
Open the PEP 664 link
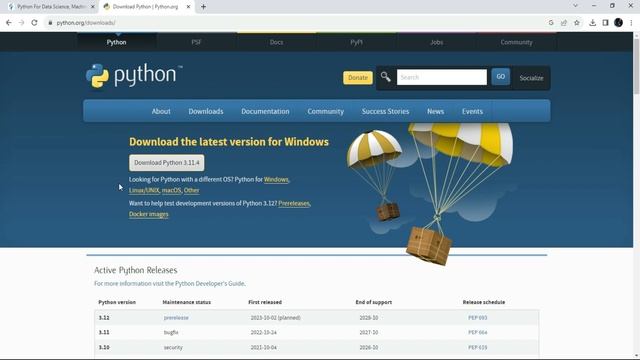(478, 332)
